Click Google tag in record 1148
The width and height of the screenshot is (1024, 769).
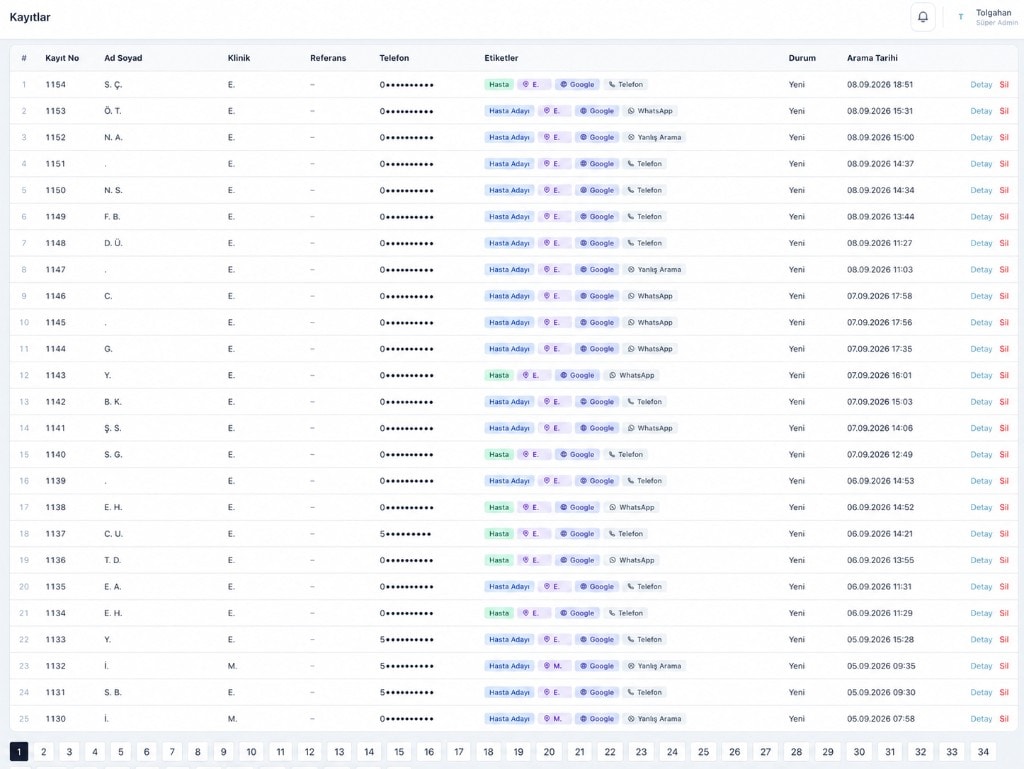(597, 243)
